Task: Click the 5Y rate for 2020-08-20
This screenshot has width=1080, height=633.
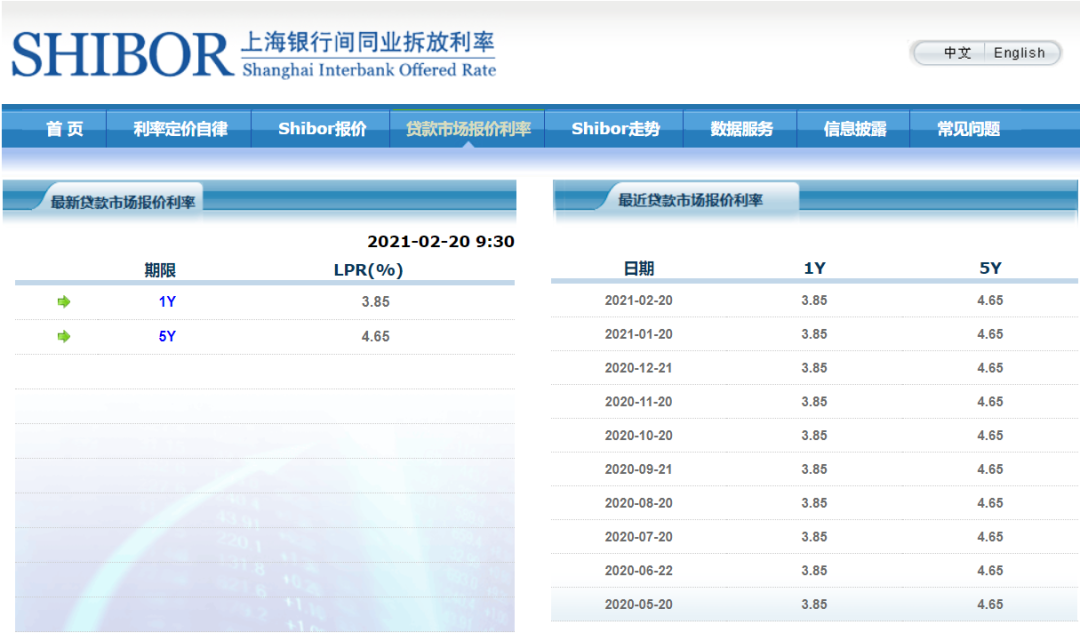Action: tap(990, 503)
